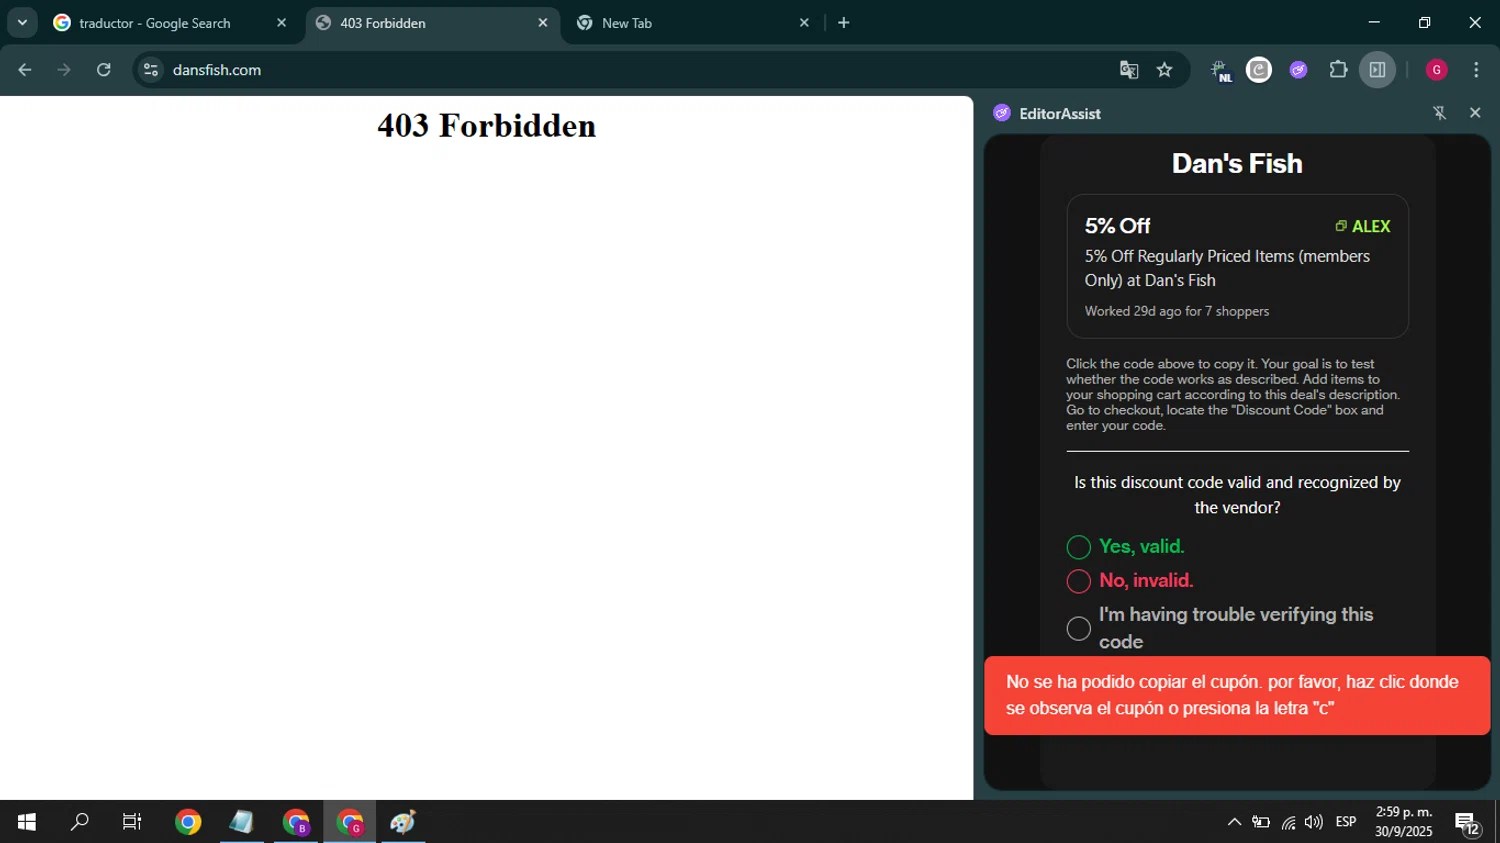Go forward to the next page
The height and width of the screenshot is (843, 1500).
click(x=64, y=70)
